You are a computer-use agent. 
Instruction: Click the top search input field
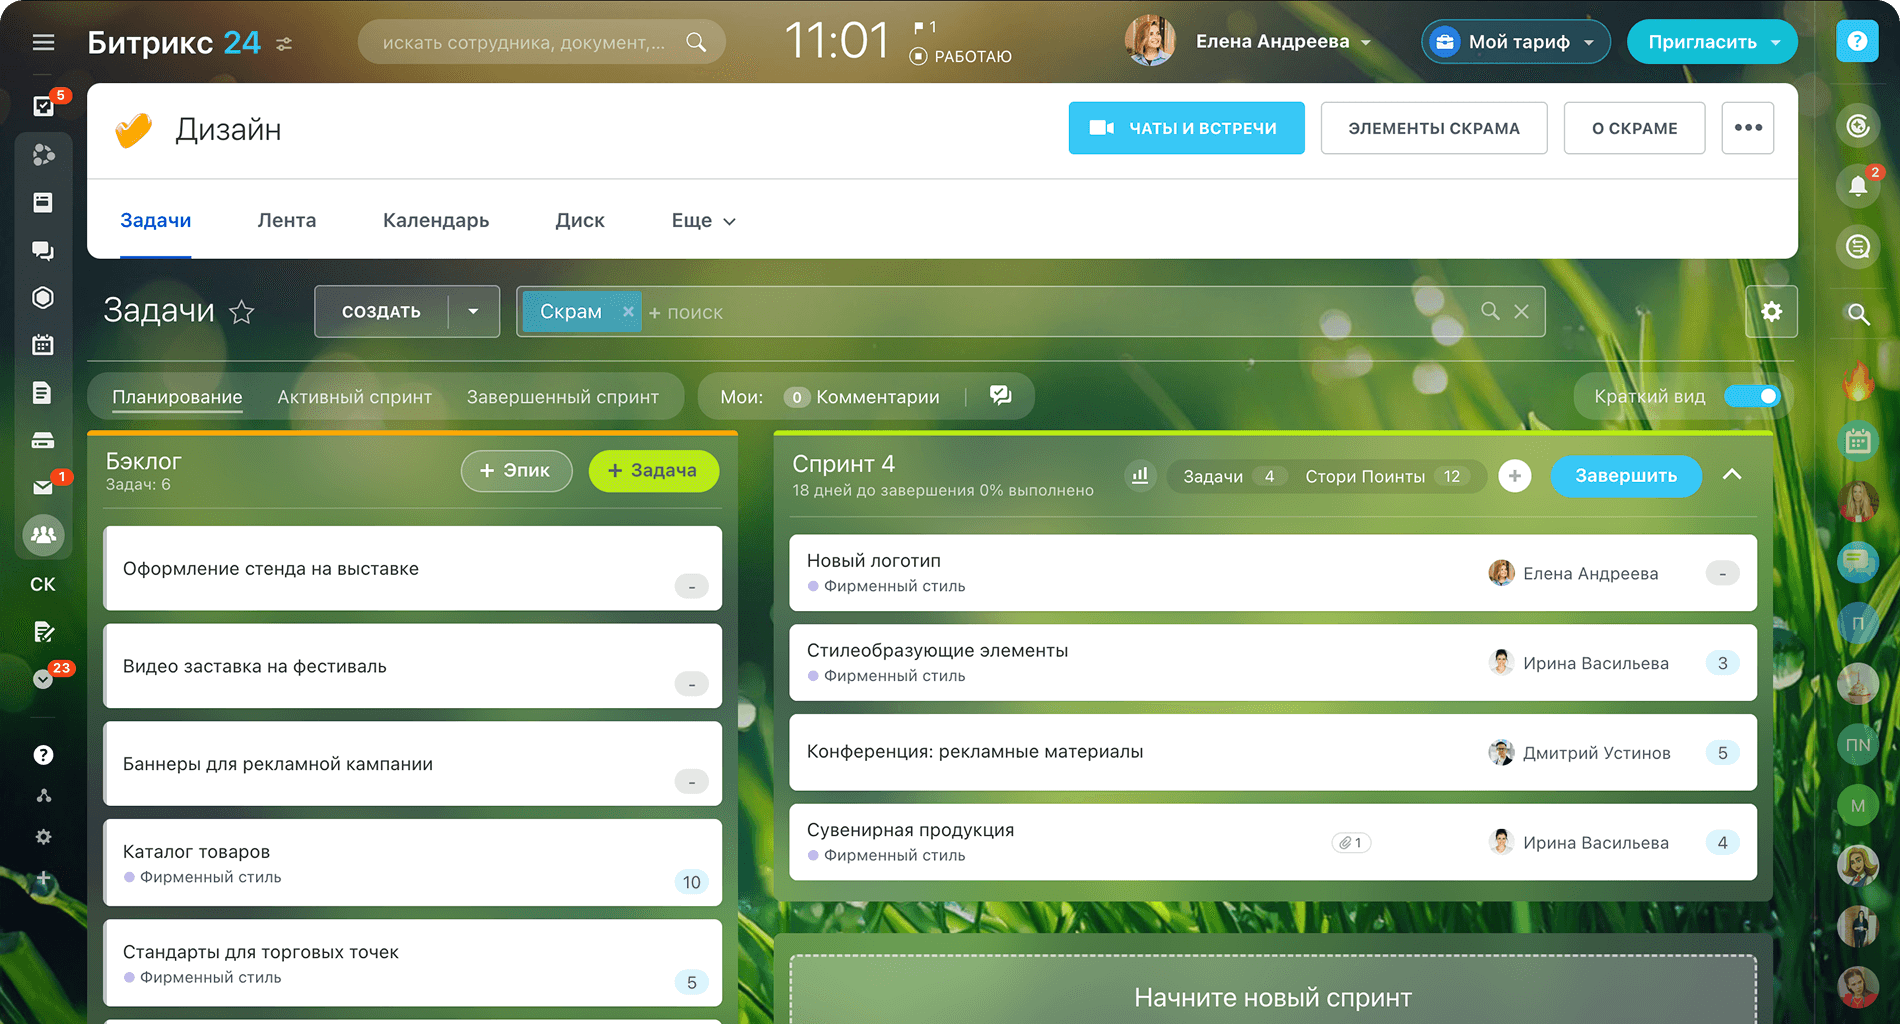coord(525,43)
